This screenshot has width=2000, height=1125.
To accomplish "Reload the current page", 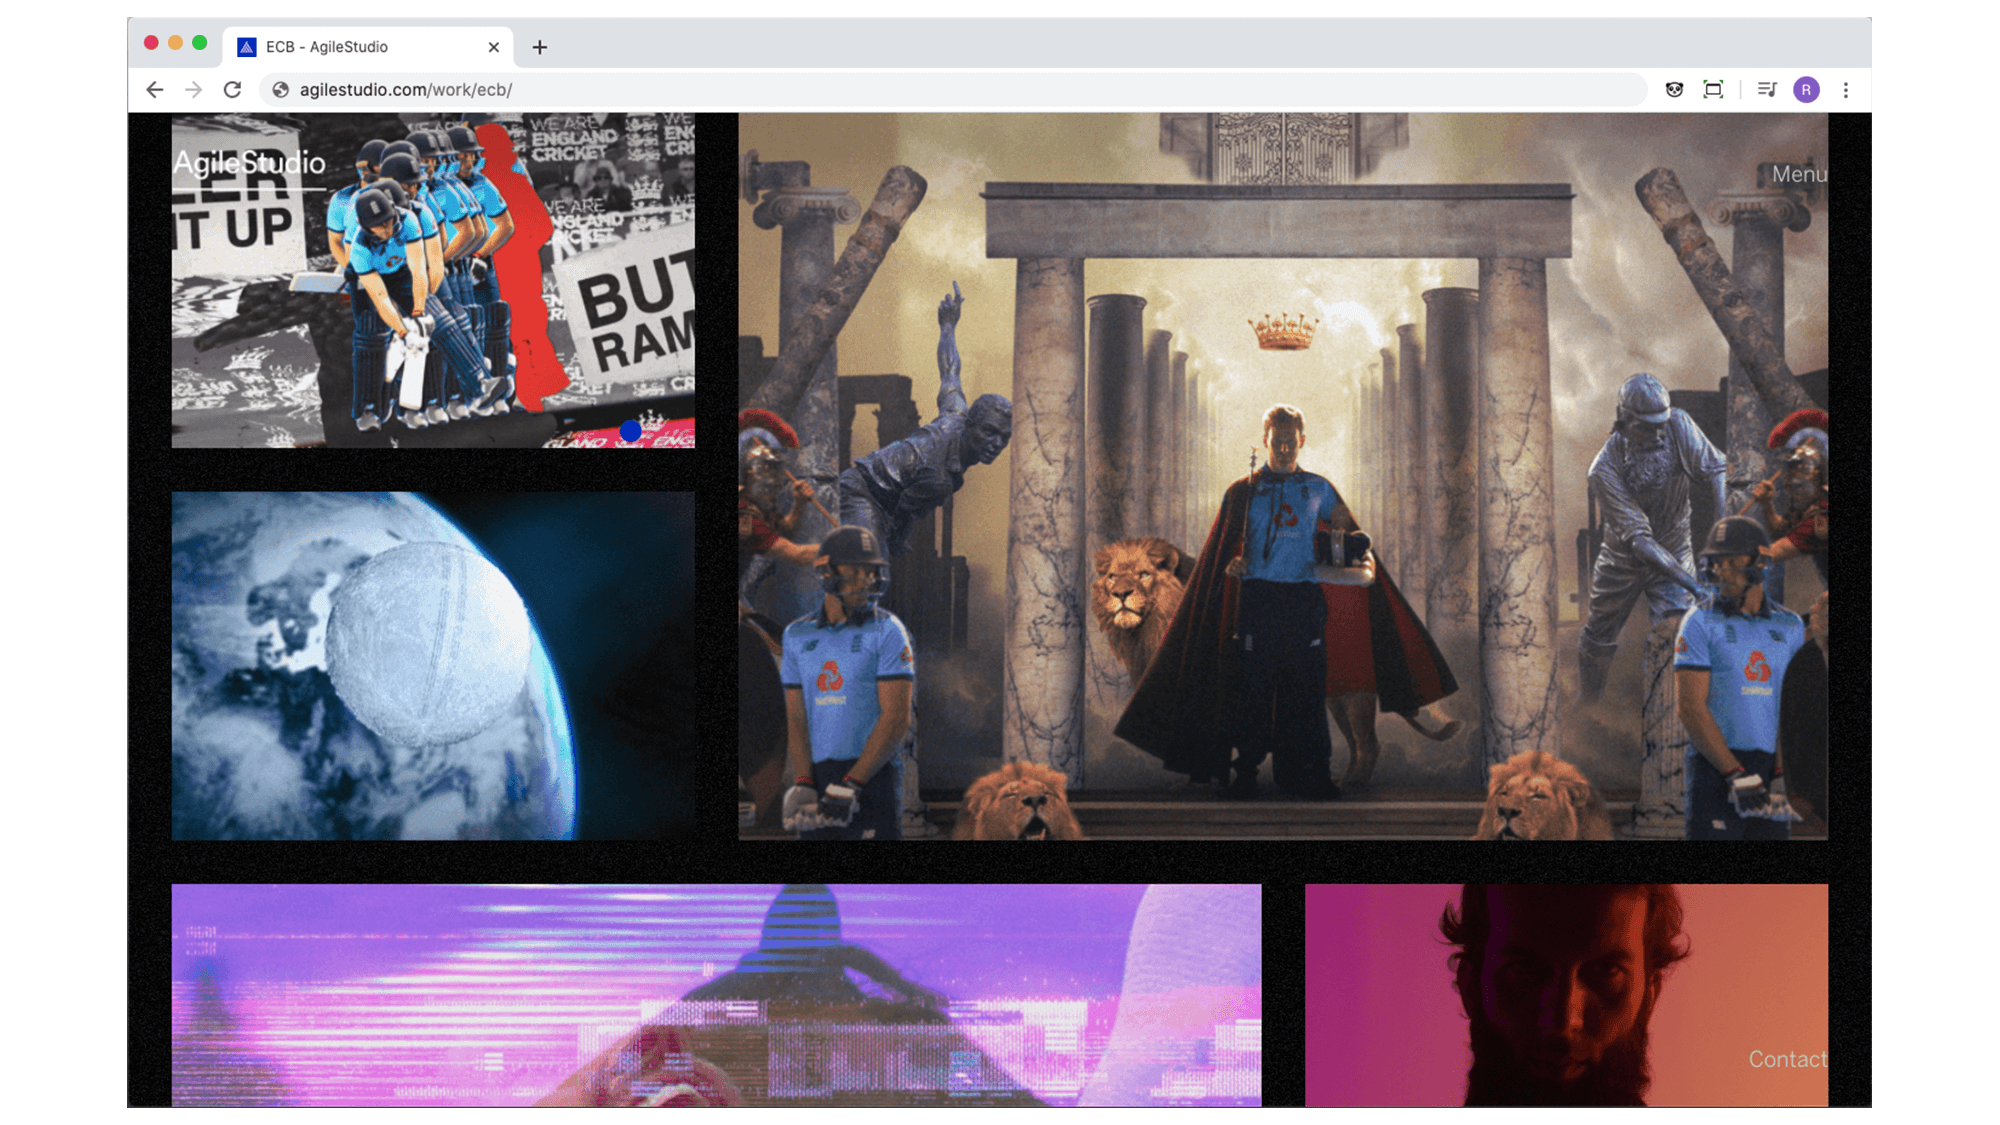I will (x=232, y=90).
